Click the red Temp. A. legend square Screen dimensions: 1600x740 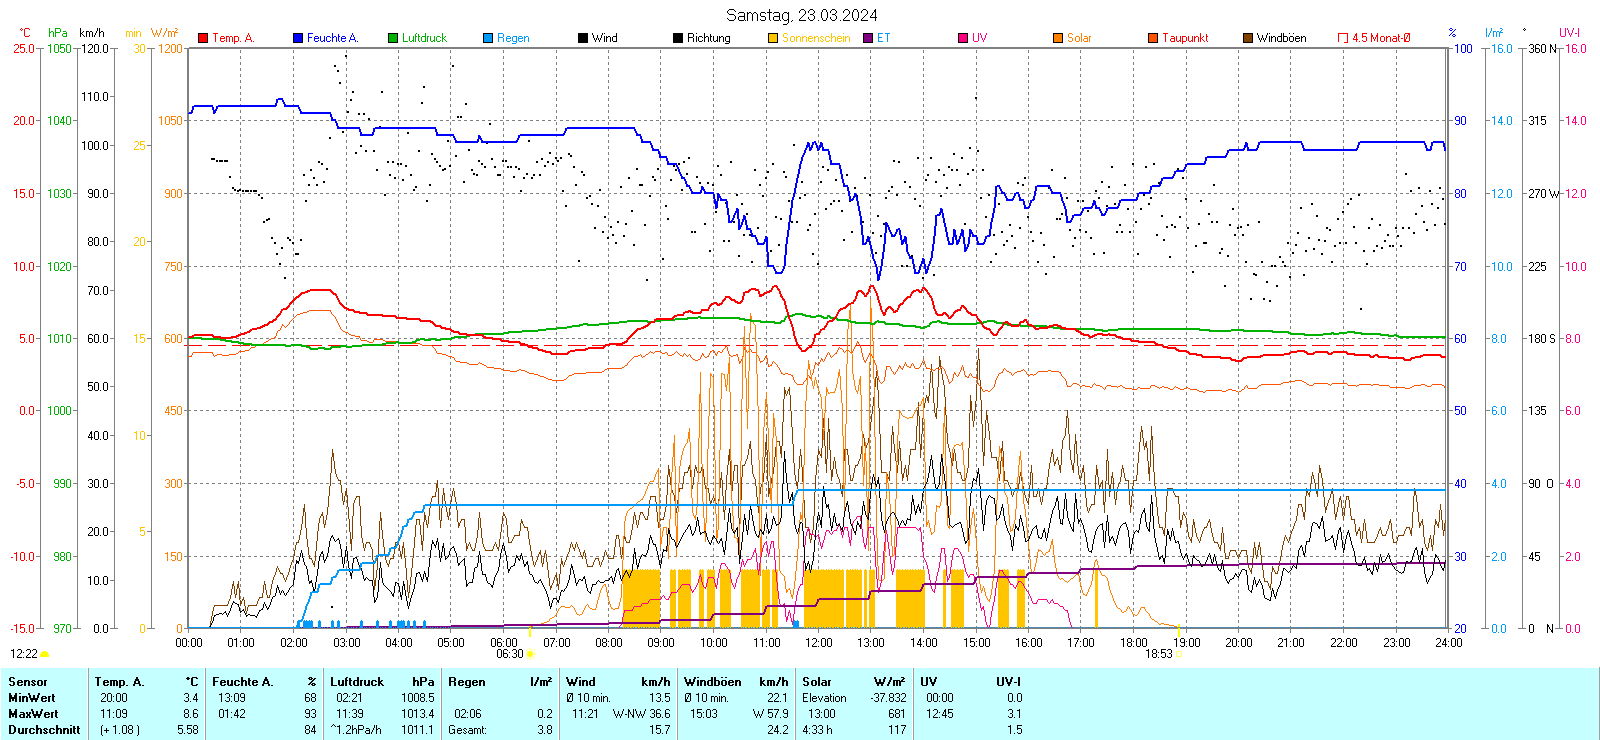203,38
